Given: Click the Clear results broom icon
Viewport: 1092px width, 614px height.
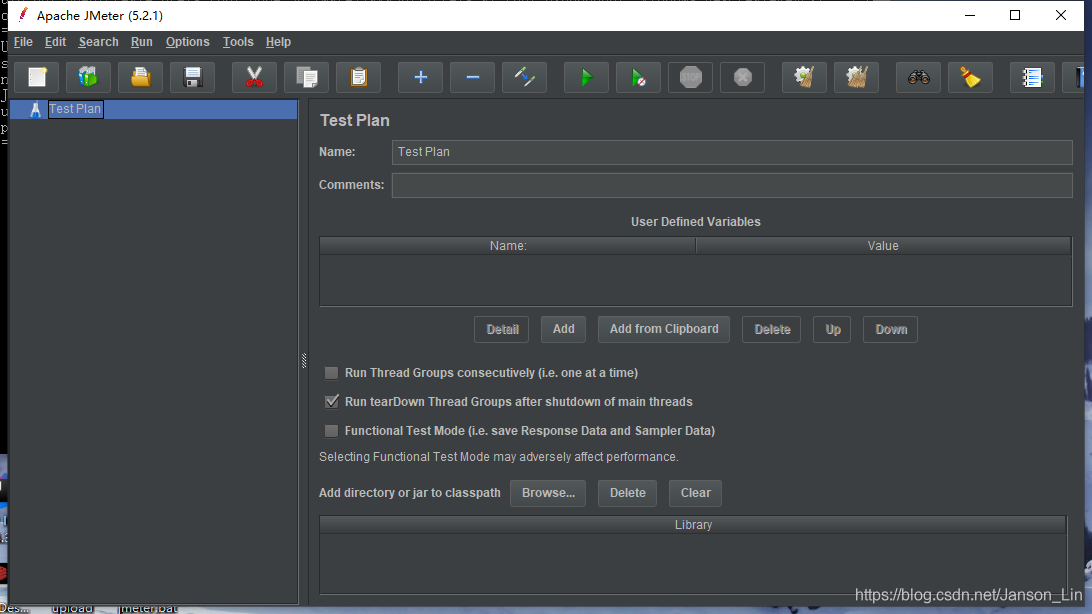Looking at the screenshot, I should point(804,77).
